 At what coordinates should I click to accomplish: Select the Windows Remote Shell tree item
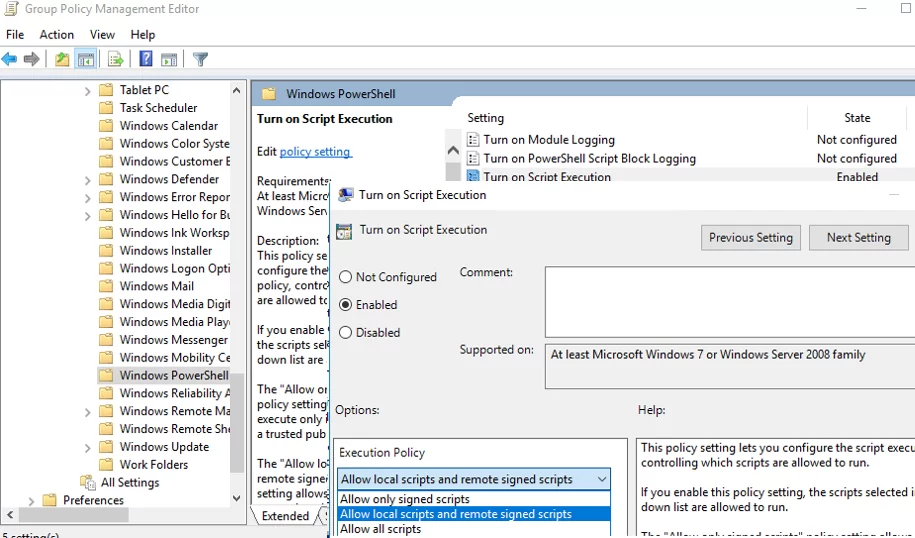click(174, 429)
